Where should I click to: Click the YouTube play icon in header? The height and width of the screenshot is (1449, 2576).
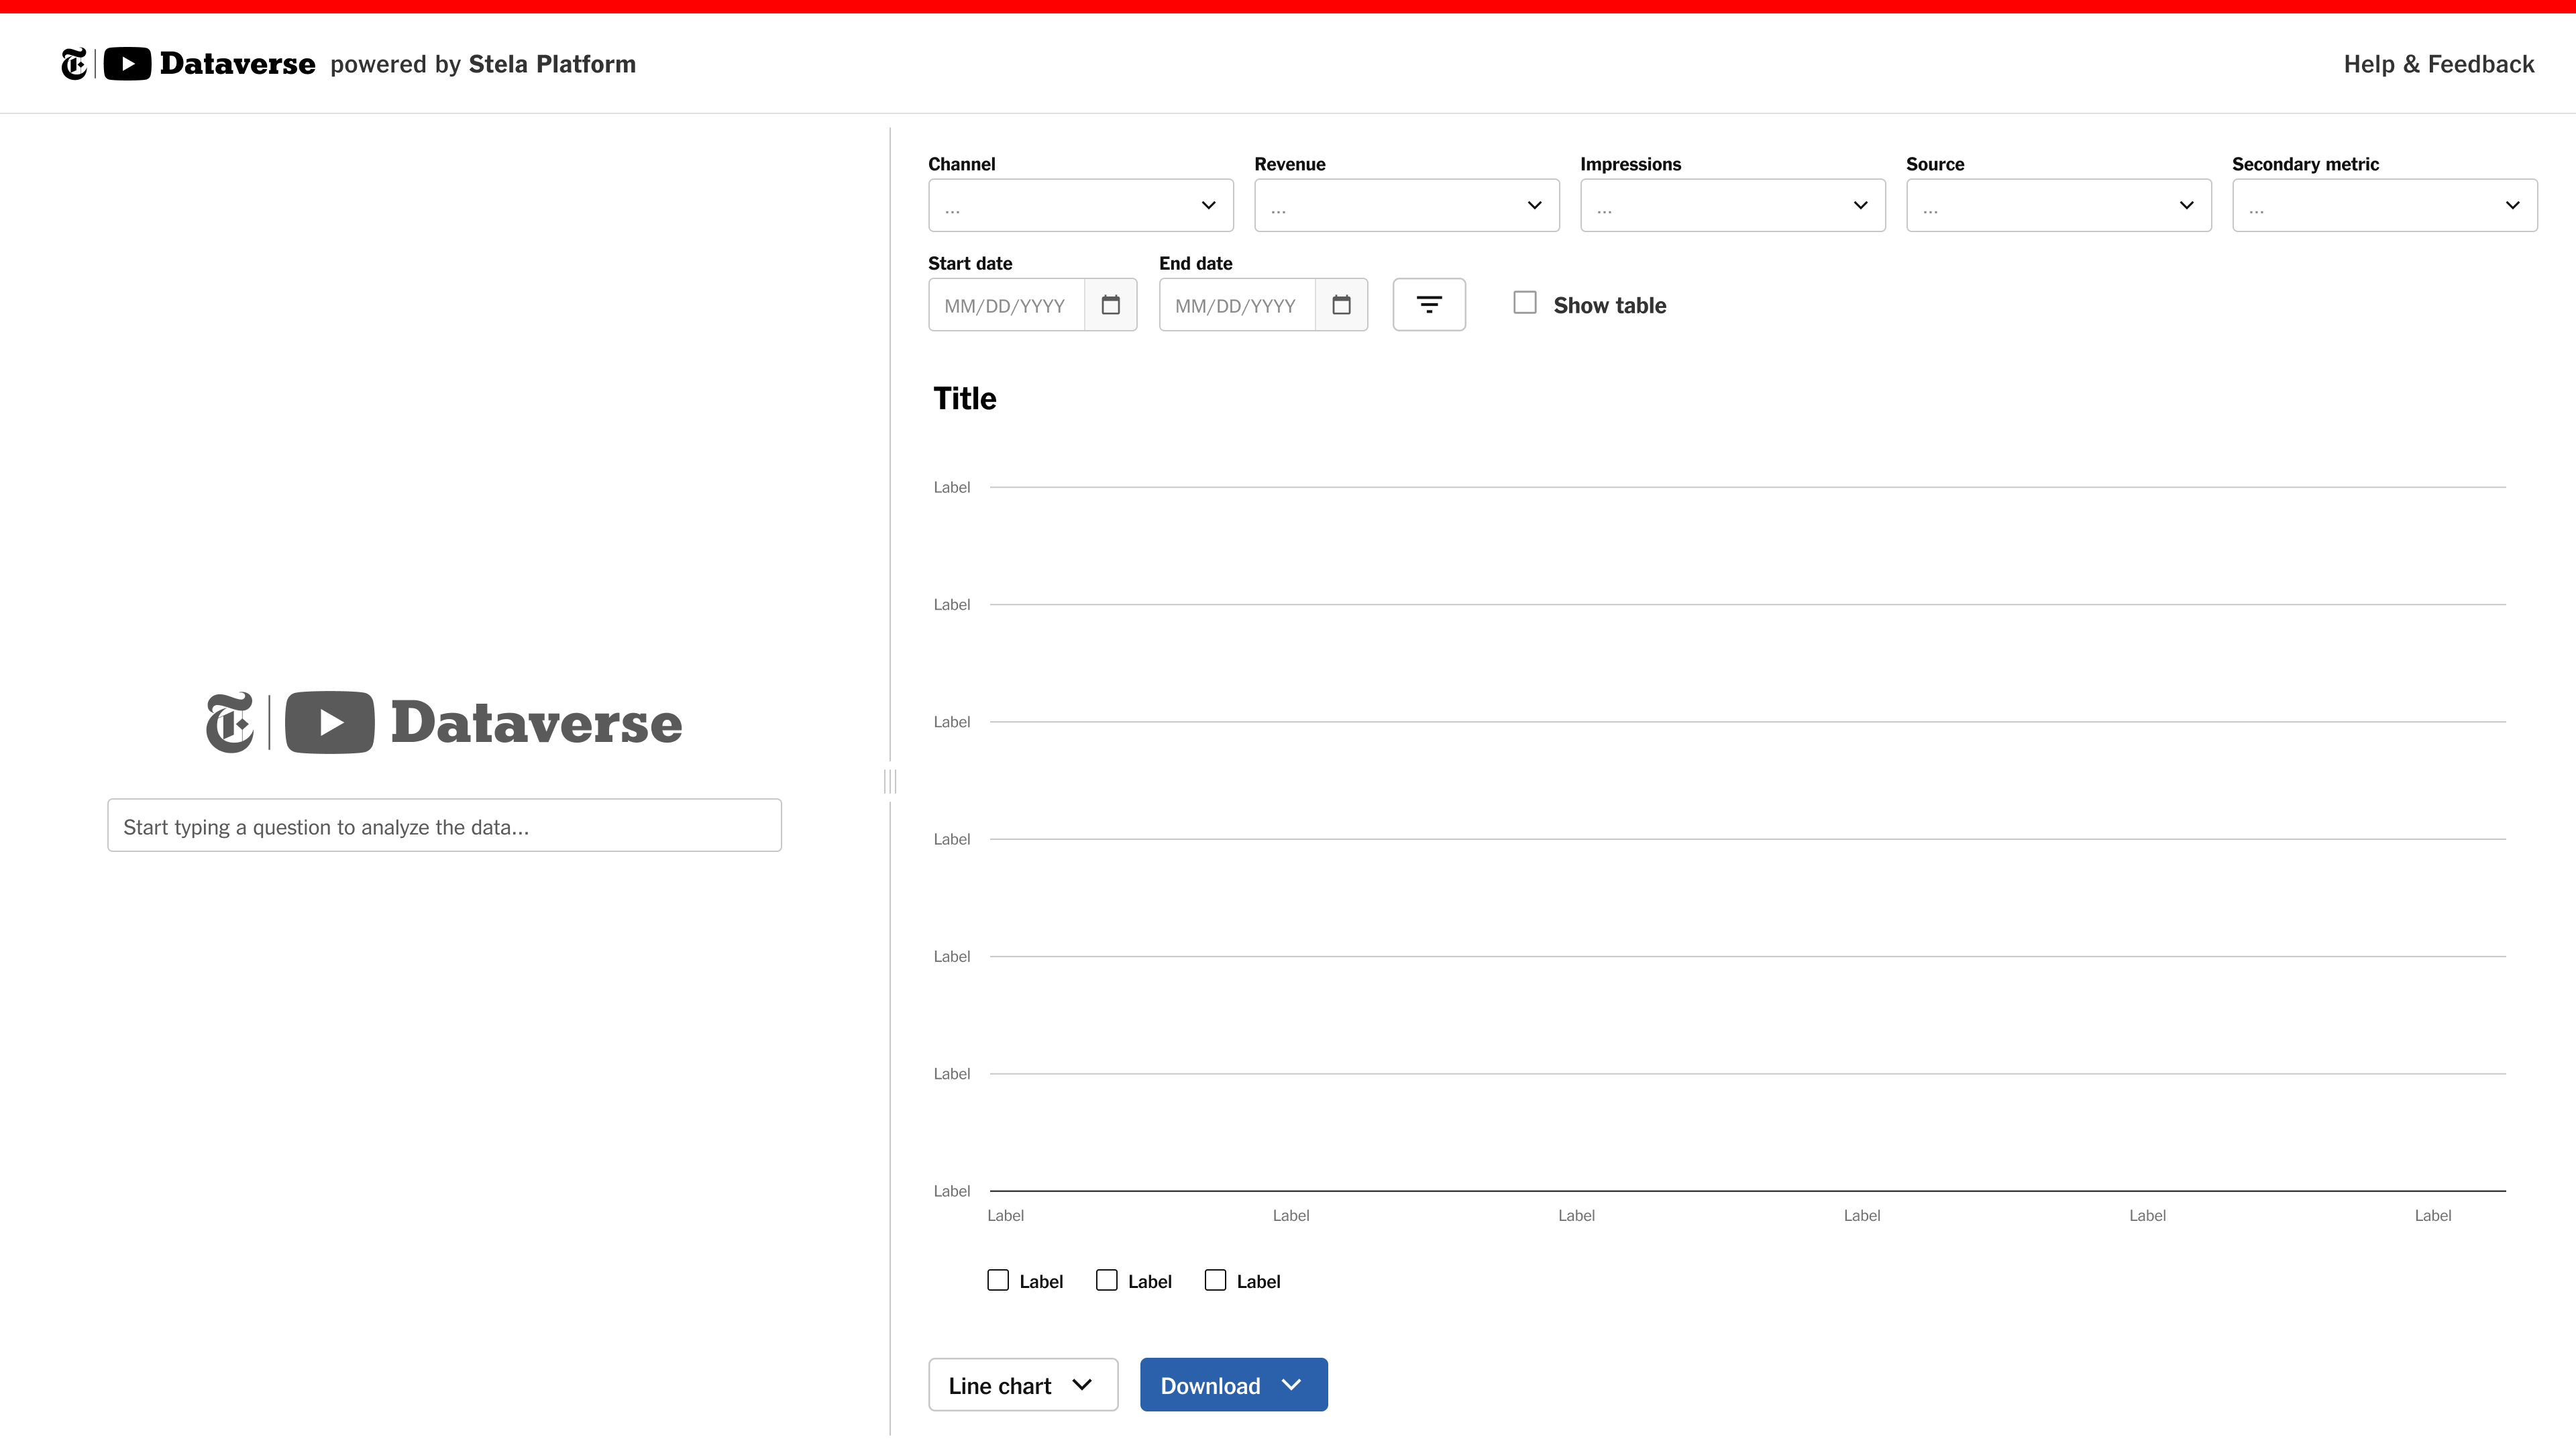click(x=127, y=64)
